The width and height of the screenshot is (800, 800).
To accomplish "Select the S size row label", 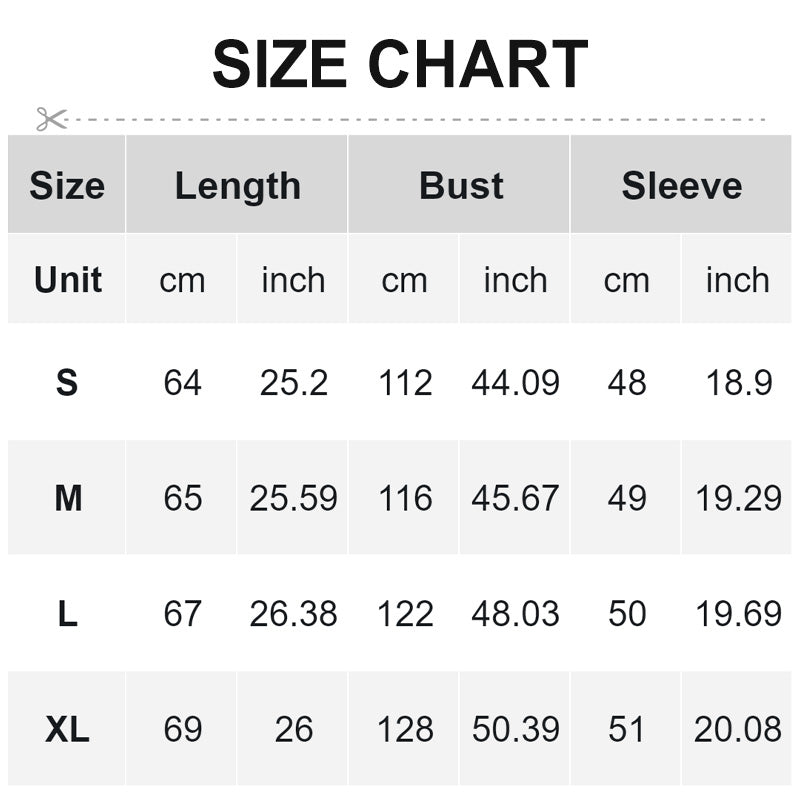I will click(x=67, y=383).
